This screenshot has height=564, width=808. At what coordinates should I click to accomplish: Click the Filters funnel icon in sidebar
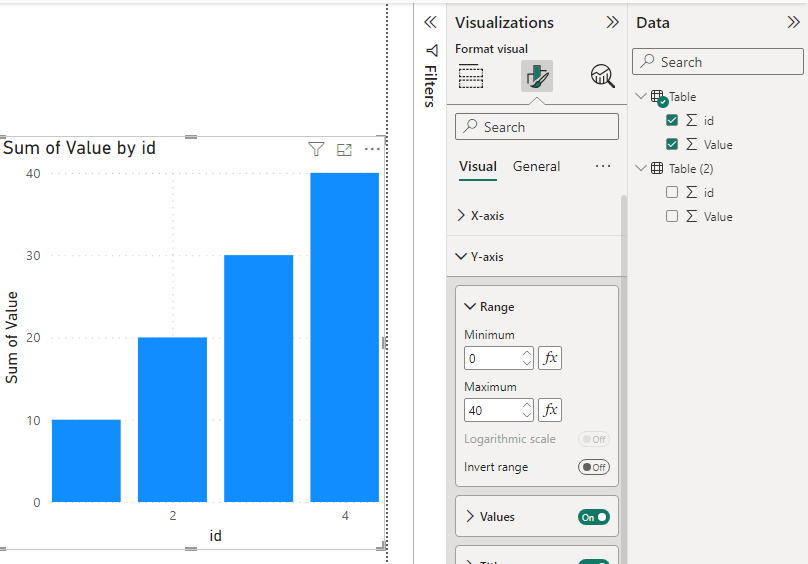pyautogui.click(x=432, y=51)
